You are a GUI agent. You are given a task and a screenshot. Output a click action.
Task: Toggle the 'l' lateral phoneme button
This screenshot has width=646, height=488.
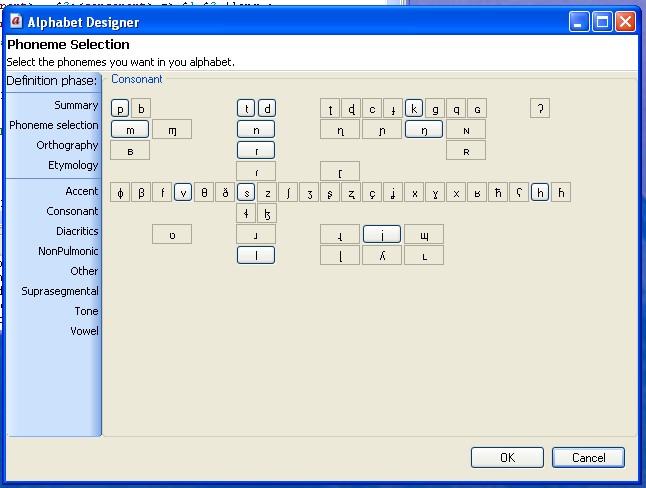256,255
